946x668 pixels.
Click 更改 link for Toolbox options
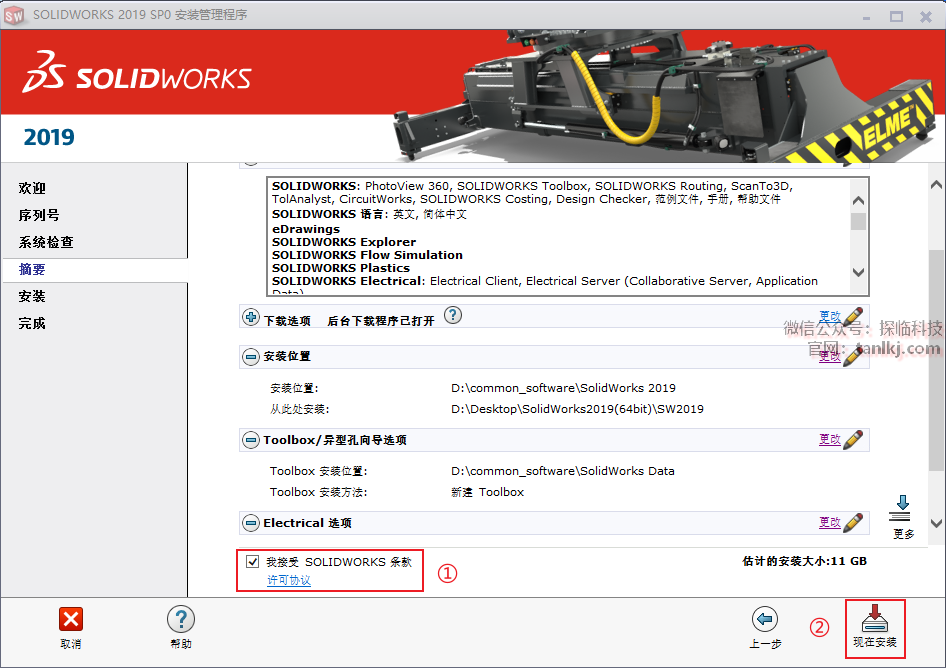830,439
